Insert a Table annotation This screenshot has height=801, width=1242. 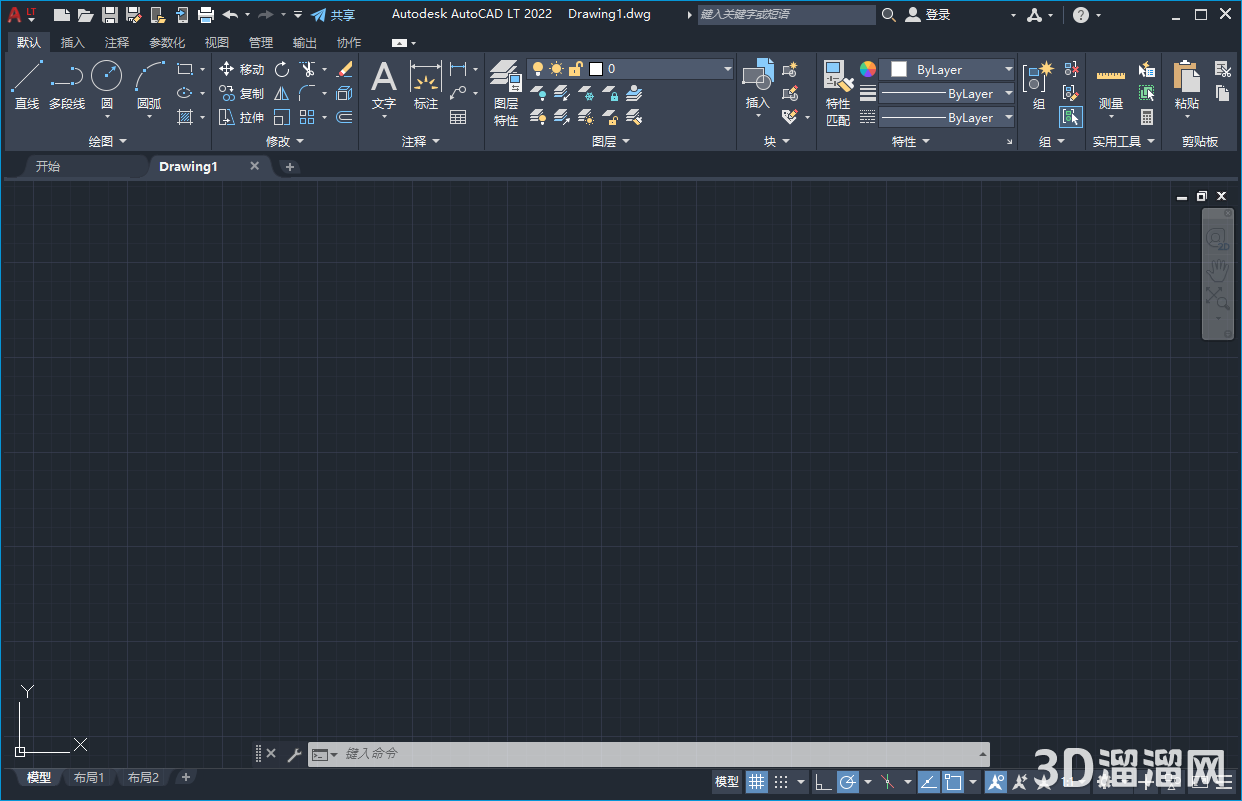(x=458, y=117)
